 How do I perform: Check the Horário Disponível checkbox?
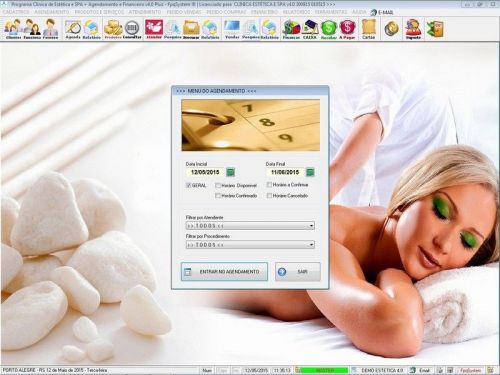click(218, 185)
